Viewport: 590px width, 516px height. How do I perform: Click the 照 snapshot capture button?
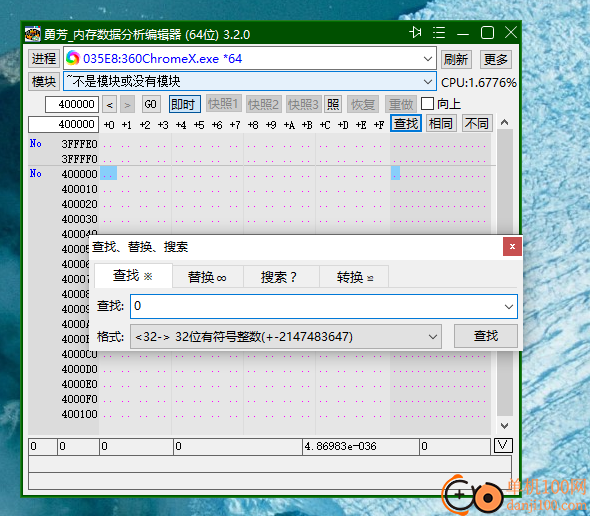point(333,104)
